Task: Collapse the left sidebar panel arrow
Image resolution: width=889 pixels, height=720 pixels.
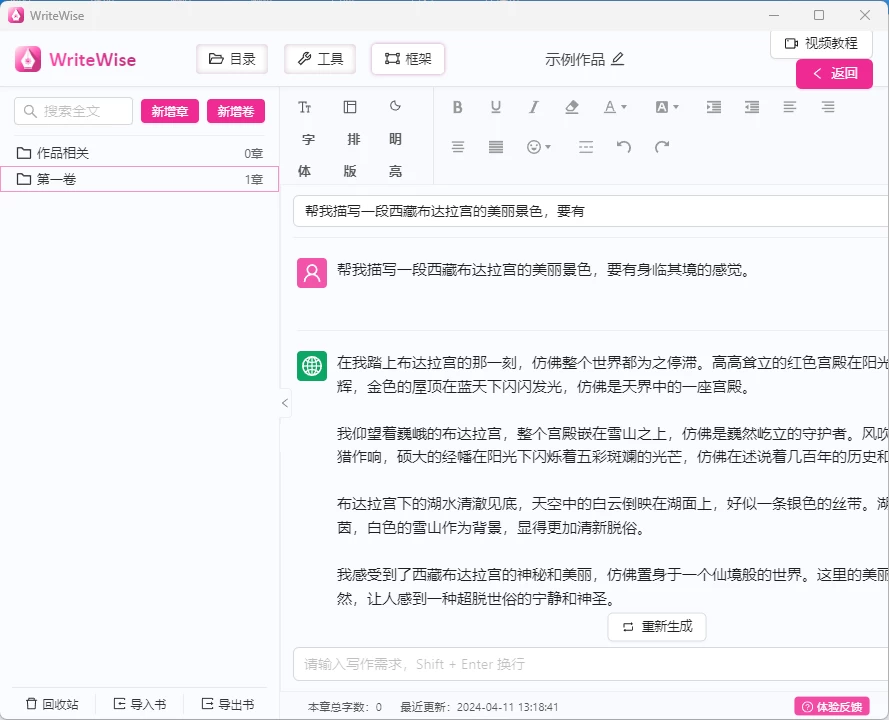Action: [x=285, y=403]
